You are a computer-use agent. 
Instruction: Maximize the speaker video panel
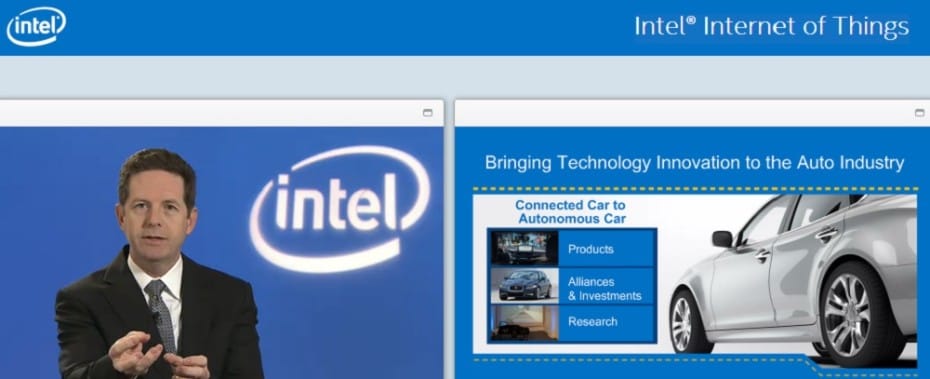point(427,113)
